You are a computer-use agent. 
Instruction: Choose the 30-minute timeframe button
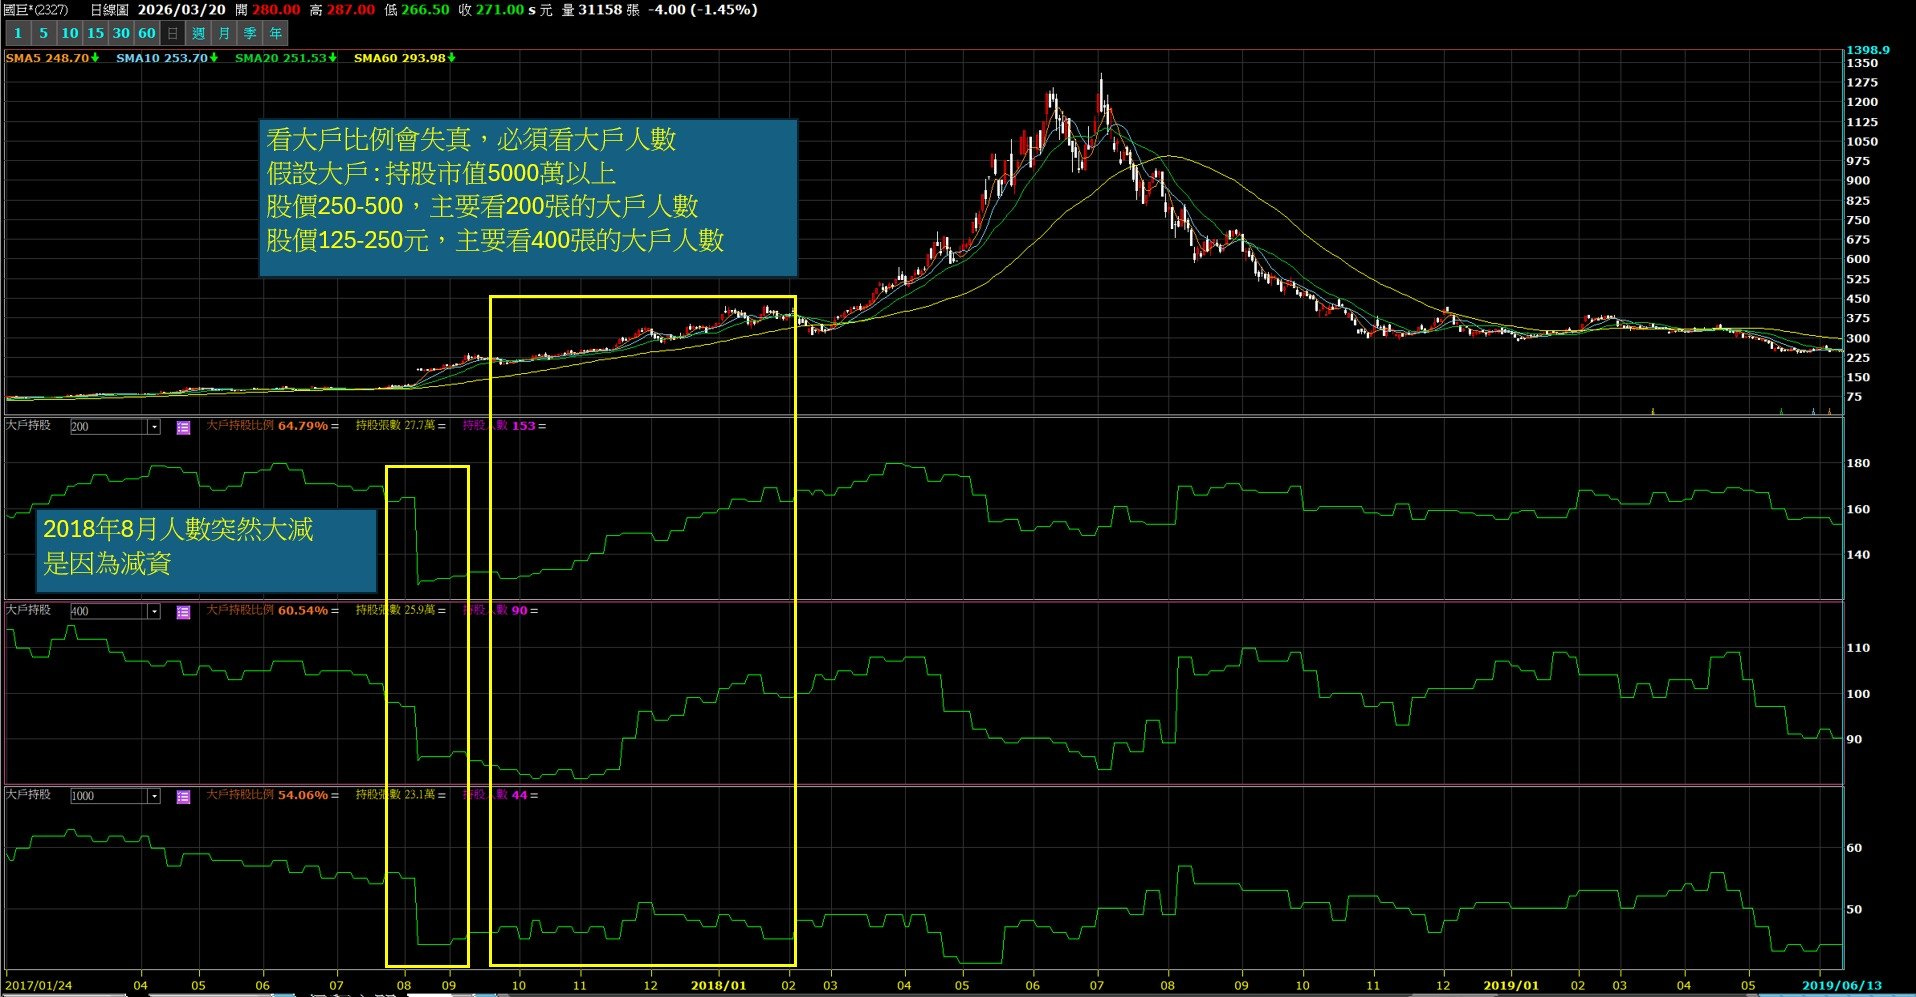coord(121,33)
